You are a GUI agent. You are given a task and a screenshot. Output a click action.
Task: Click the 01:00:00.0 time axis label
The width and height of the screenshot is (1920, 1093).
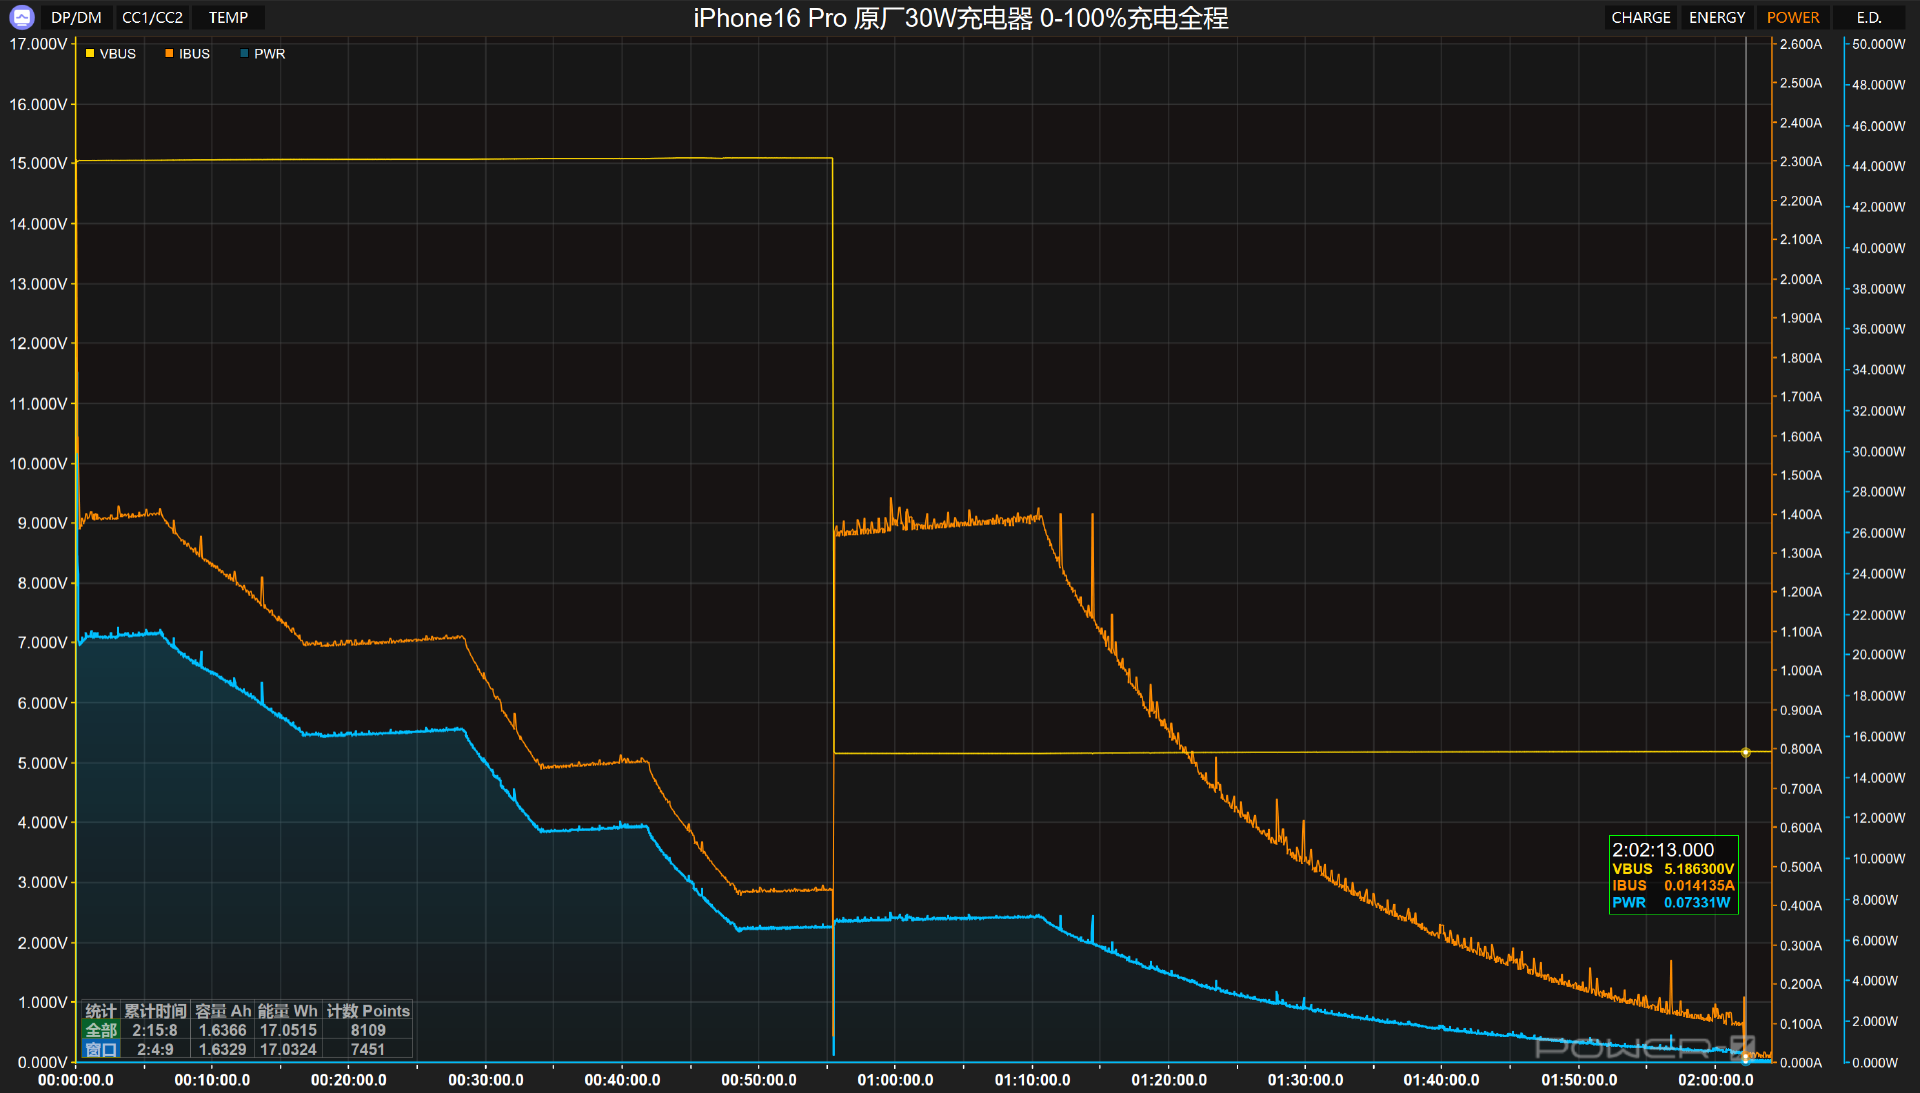[895, 1080]
